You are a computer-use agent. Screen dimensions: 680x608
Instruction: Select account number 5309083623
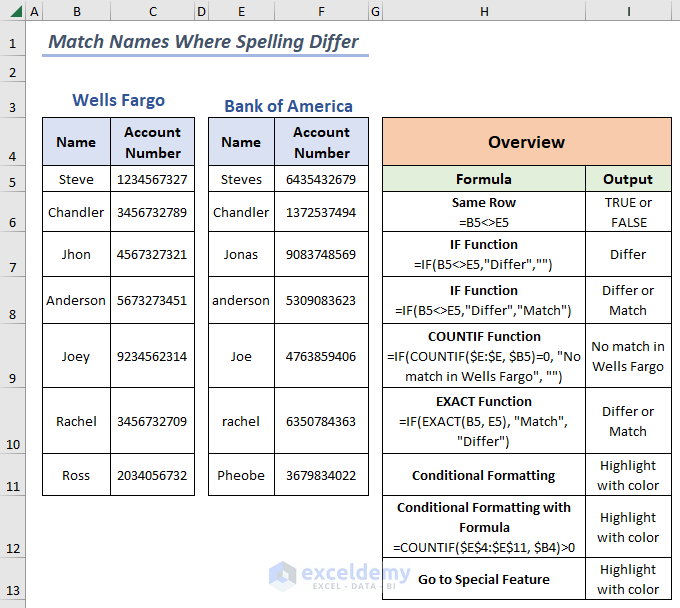point(321,300)
